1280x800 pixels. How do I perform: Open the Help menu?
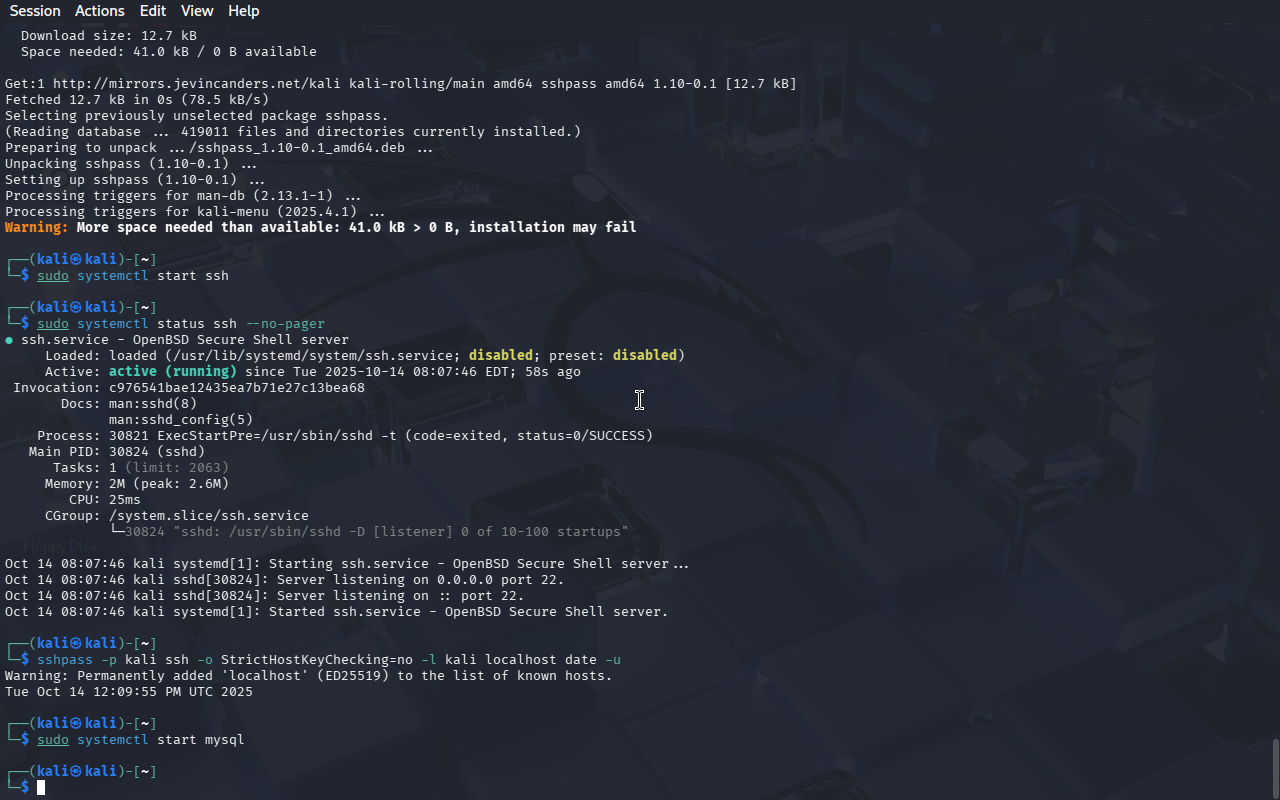pos(243,11)
